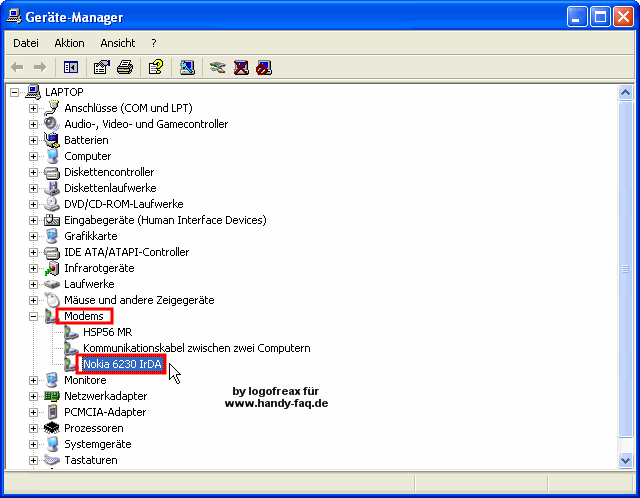The width and height of the screenshot is (640, 498).
Task: Expand the Tastaturen node
Action: pyautogui.click(x=33, y=460)
